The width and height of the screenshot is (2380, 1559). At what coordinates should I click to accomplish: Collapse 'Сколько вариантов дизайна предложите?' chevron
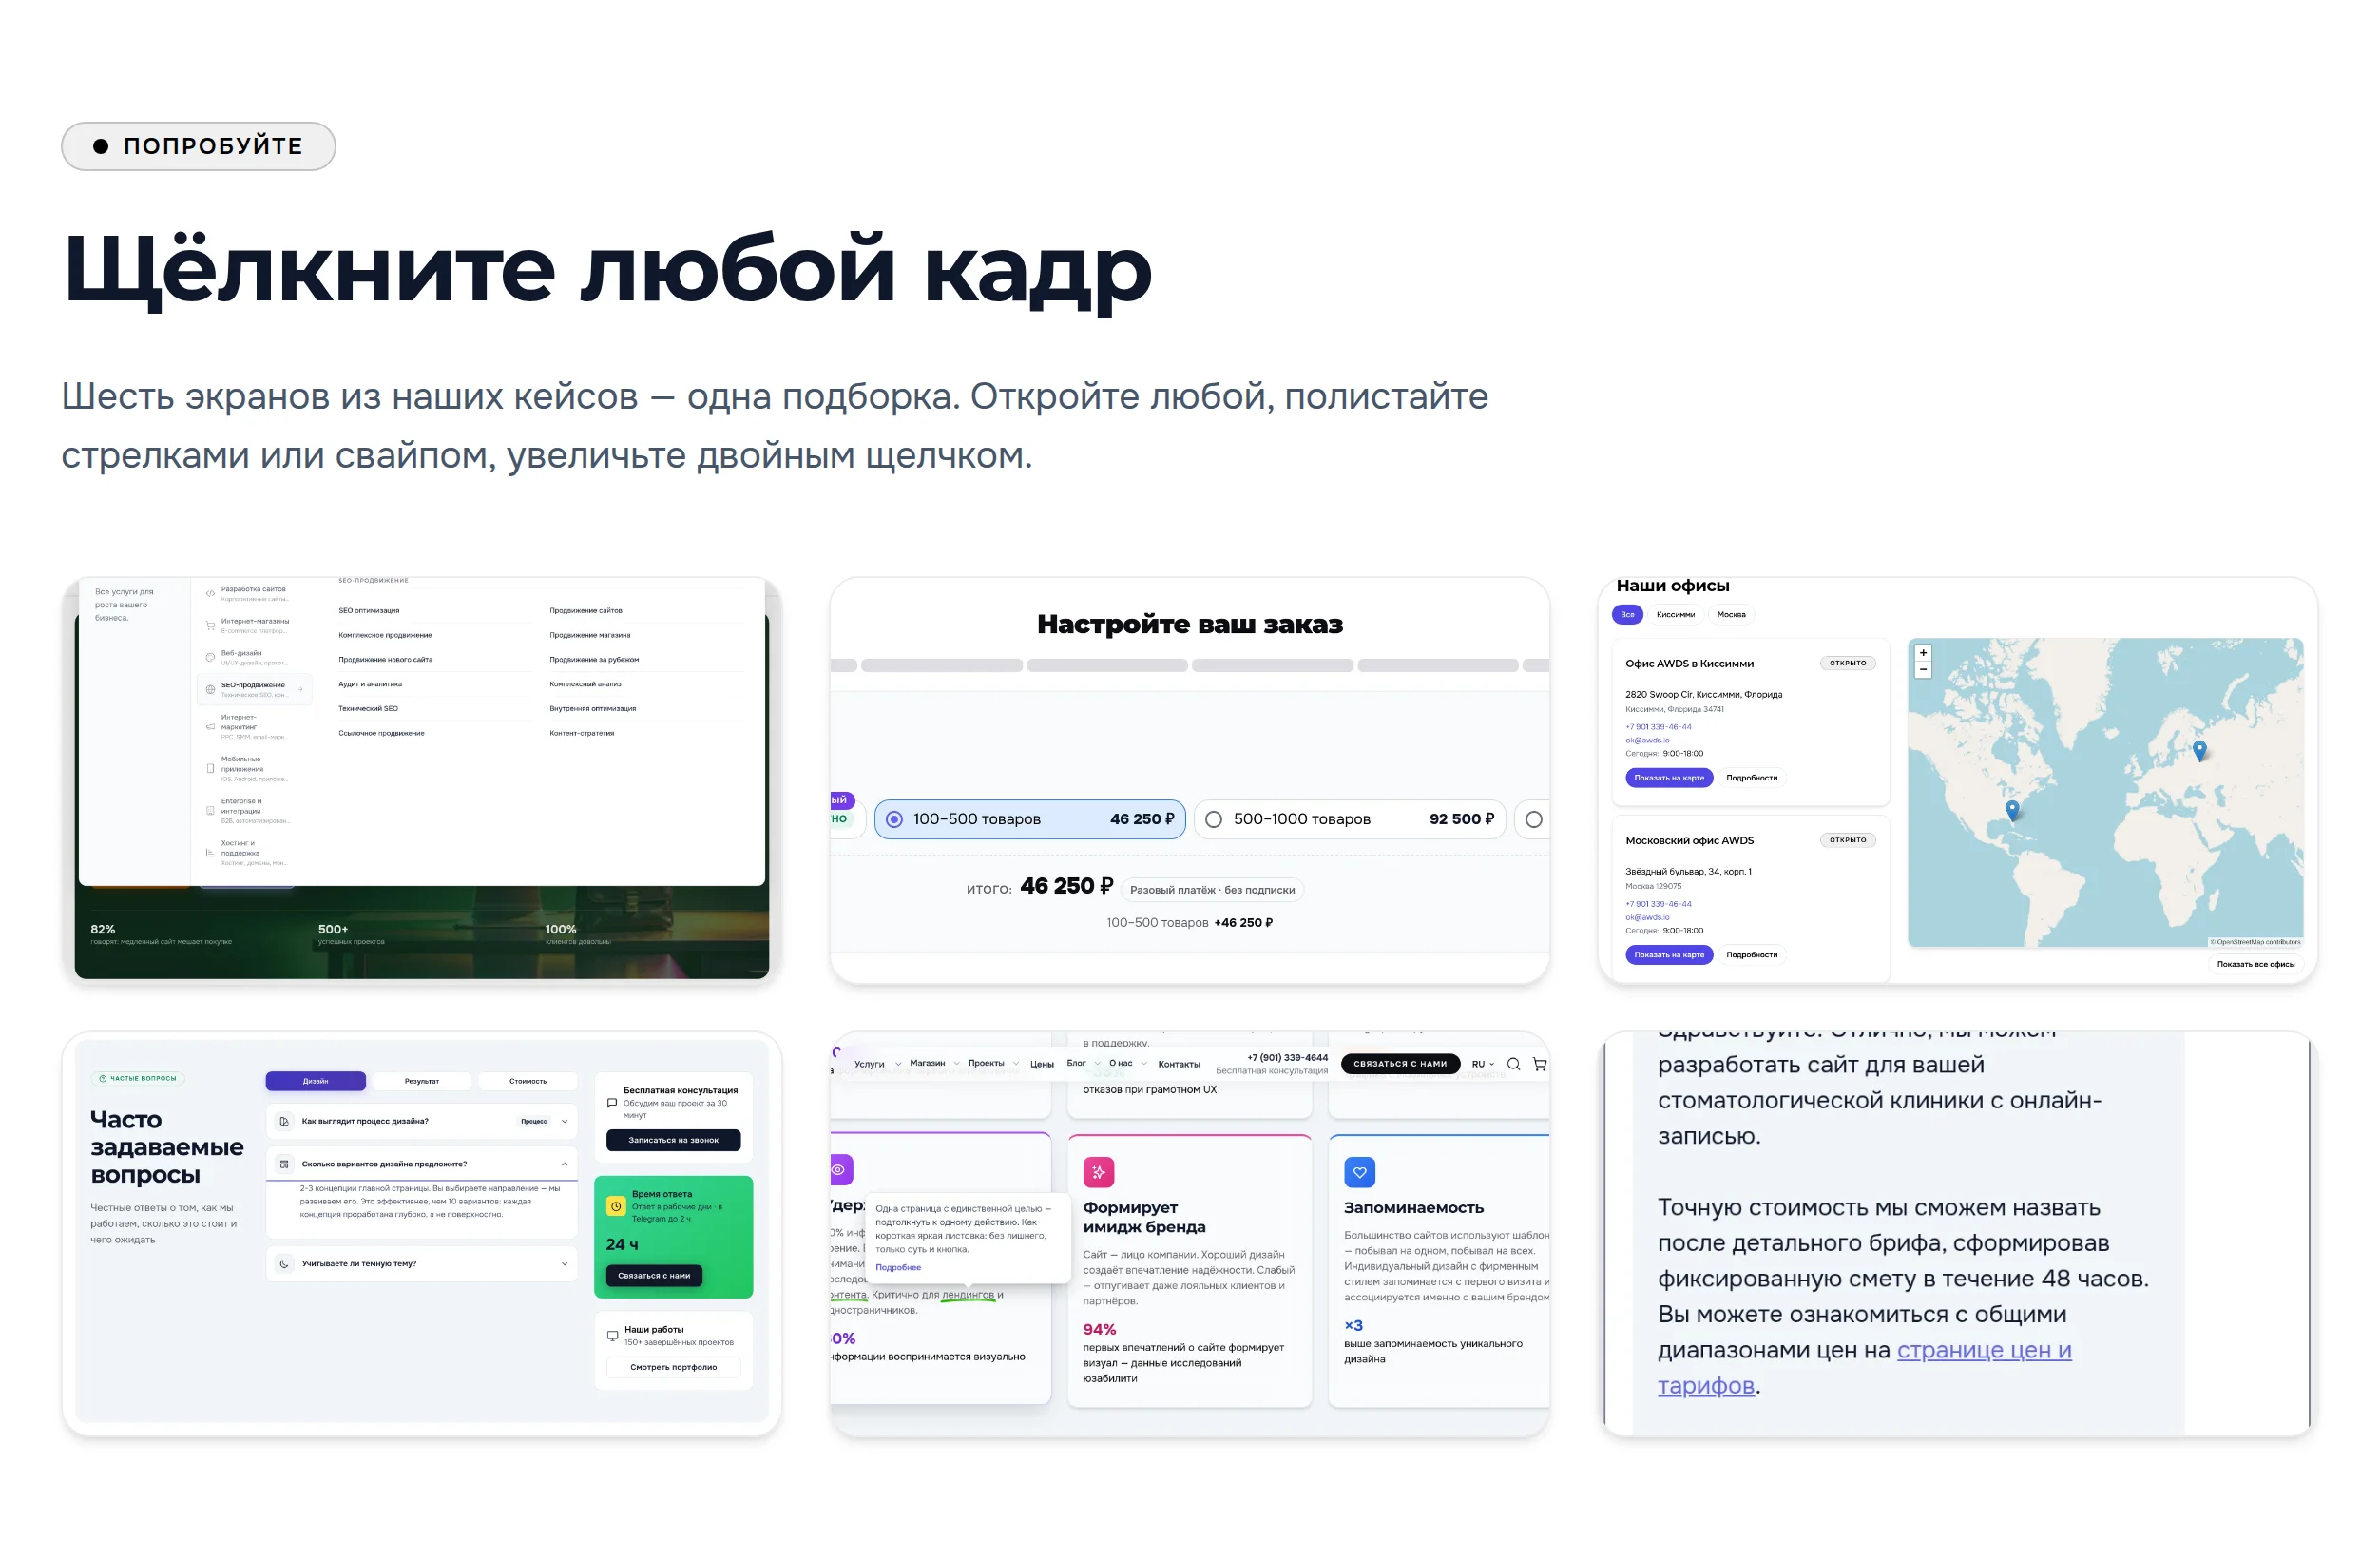[x=565, y=1164]
